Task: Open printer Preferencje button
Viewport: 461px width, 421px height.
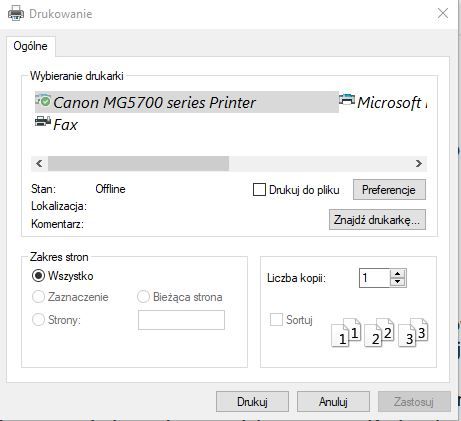Action: tap(389, 190)
